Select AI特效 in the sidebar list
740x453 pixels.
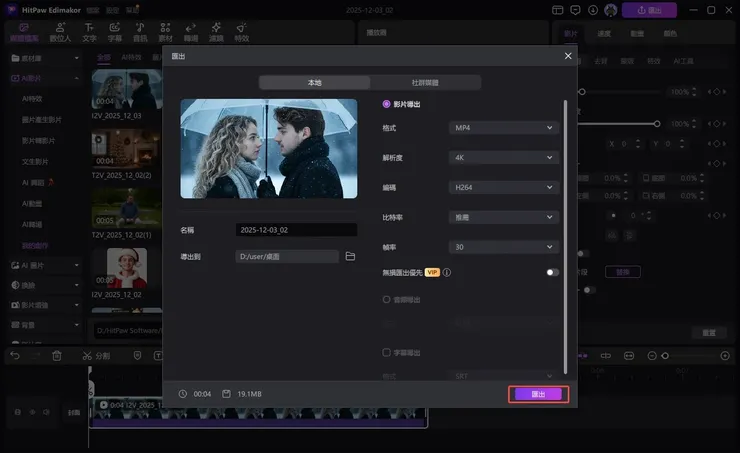click(32, 99)
